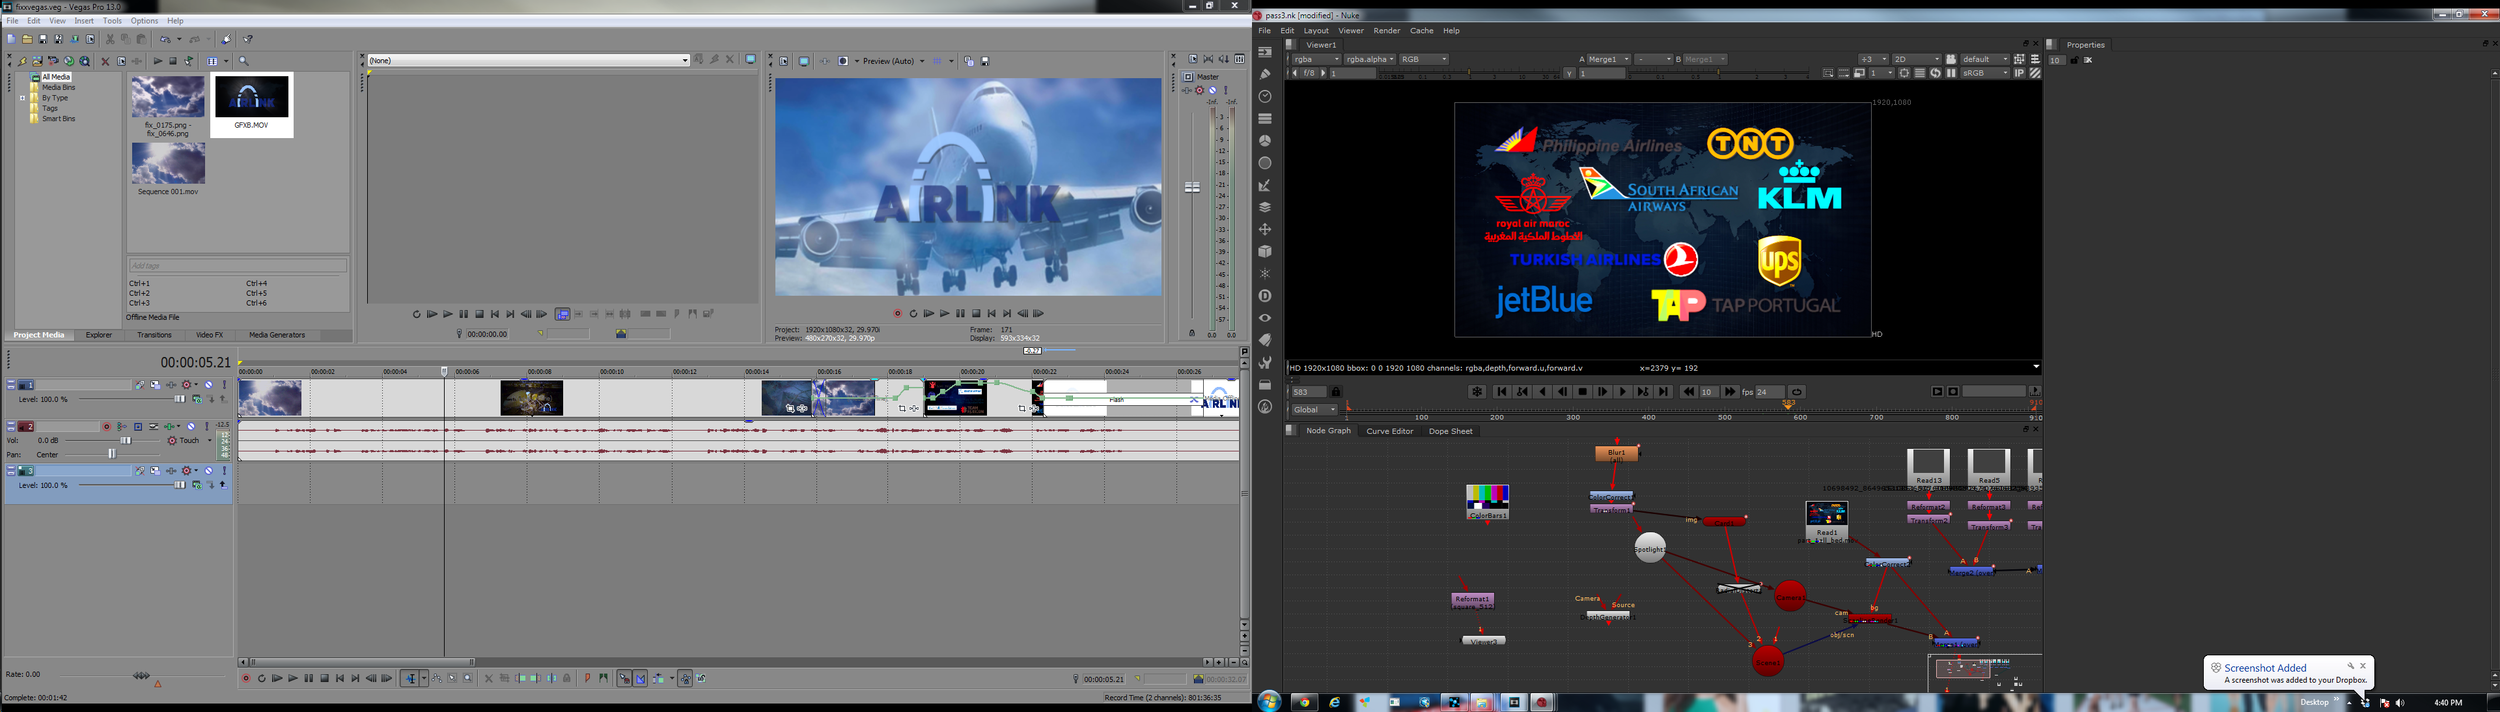Open the Nuke Transform nodes move icon
Screen dimensions: 2500x712
1265,229
